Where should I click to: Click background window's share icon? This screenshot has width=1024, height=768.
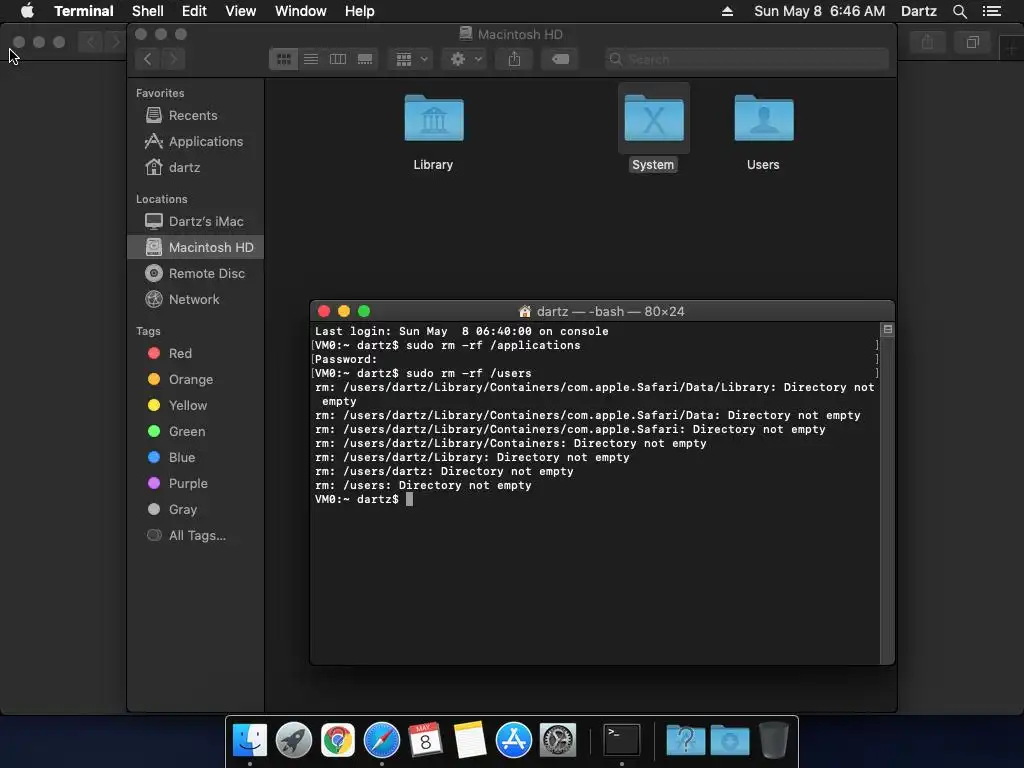(927, 42)
